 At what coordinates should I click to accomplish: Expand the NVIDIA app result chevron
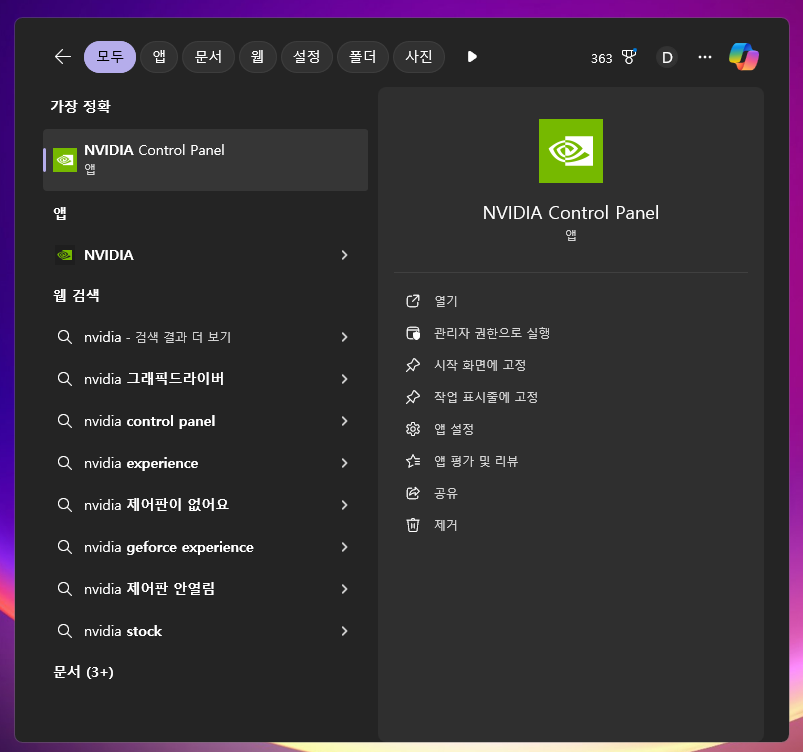coord(345,255)
